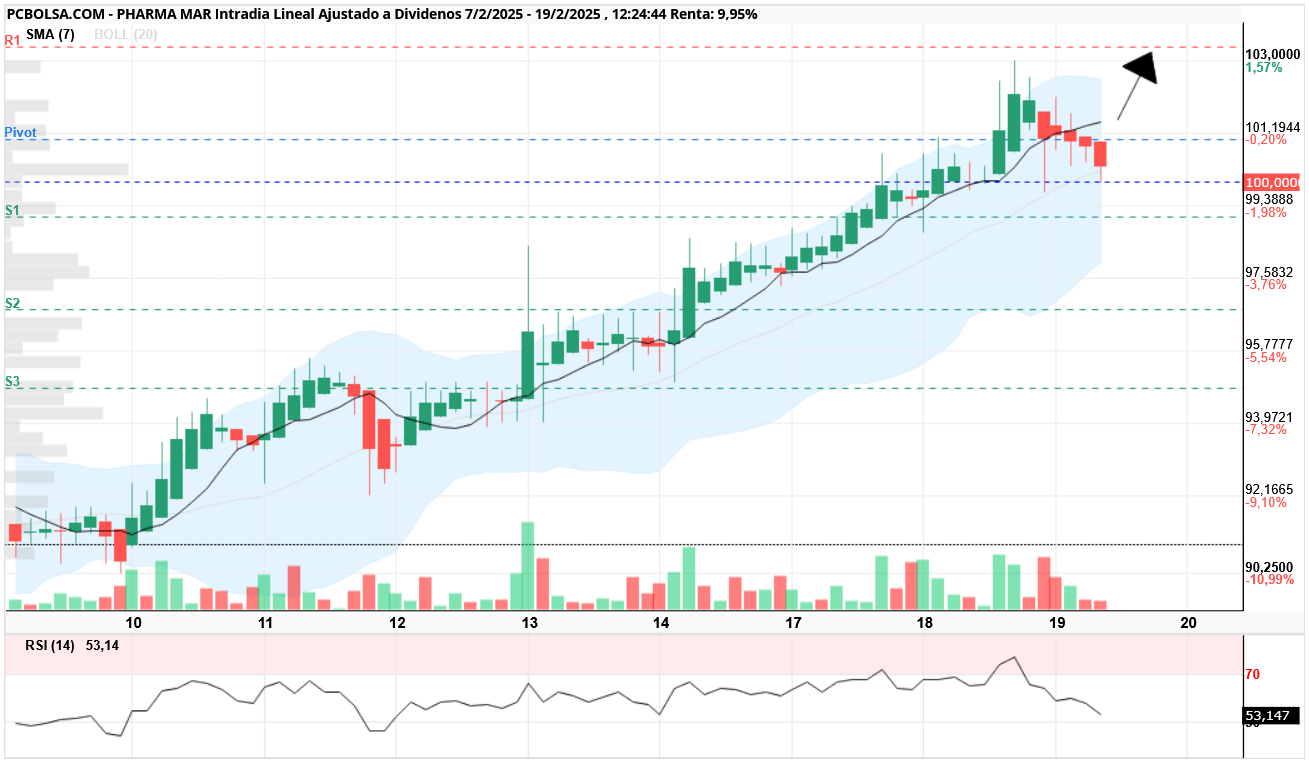Click the 97,5832 price axis label
Viewport: 1309px width, 763px height.
pyautogui.click(x=1269, y=271)
